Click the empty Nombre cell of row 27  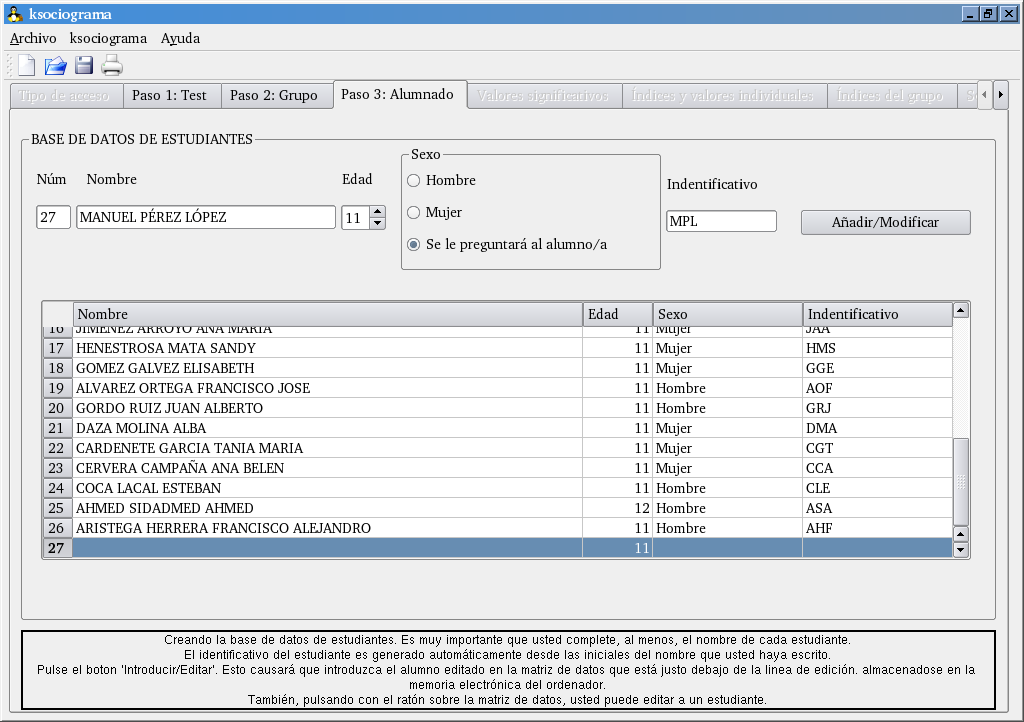327,548
